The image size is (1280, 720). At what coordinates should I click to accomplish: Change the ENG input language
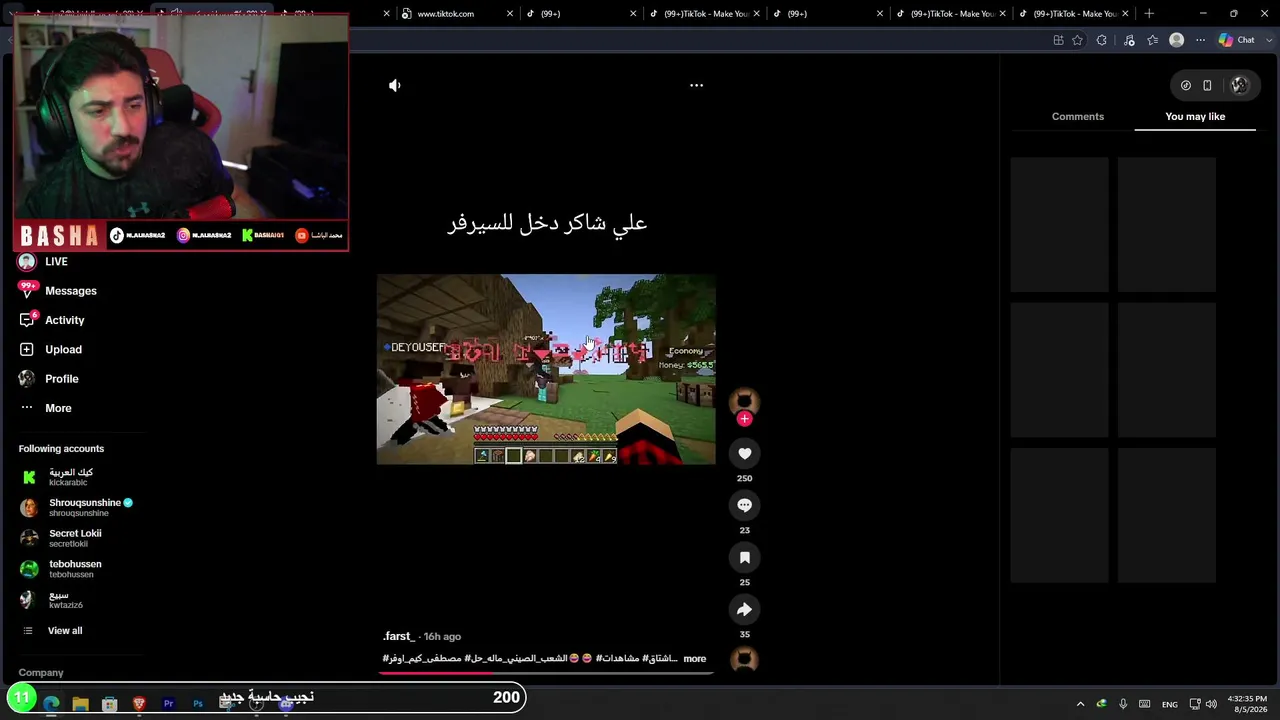pos(1169,705)
